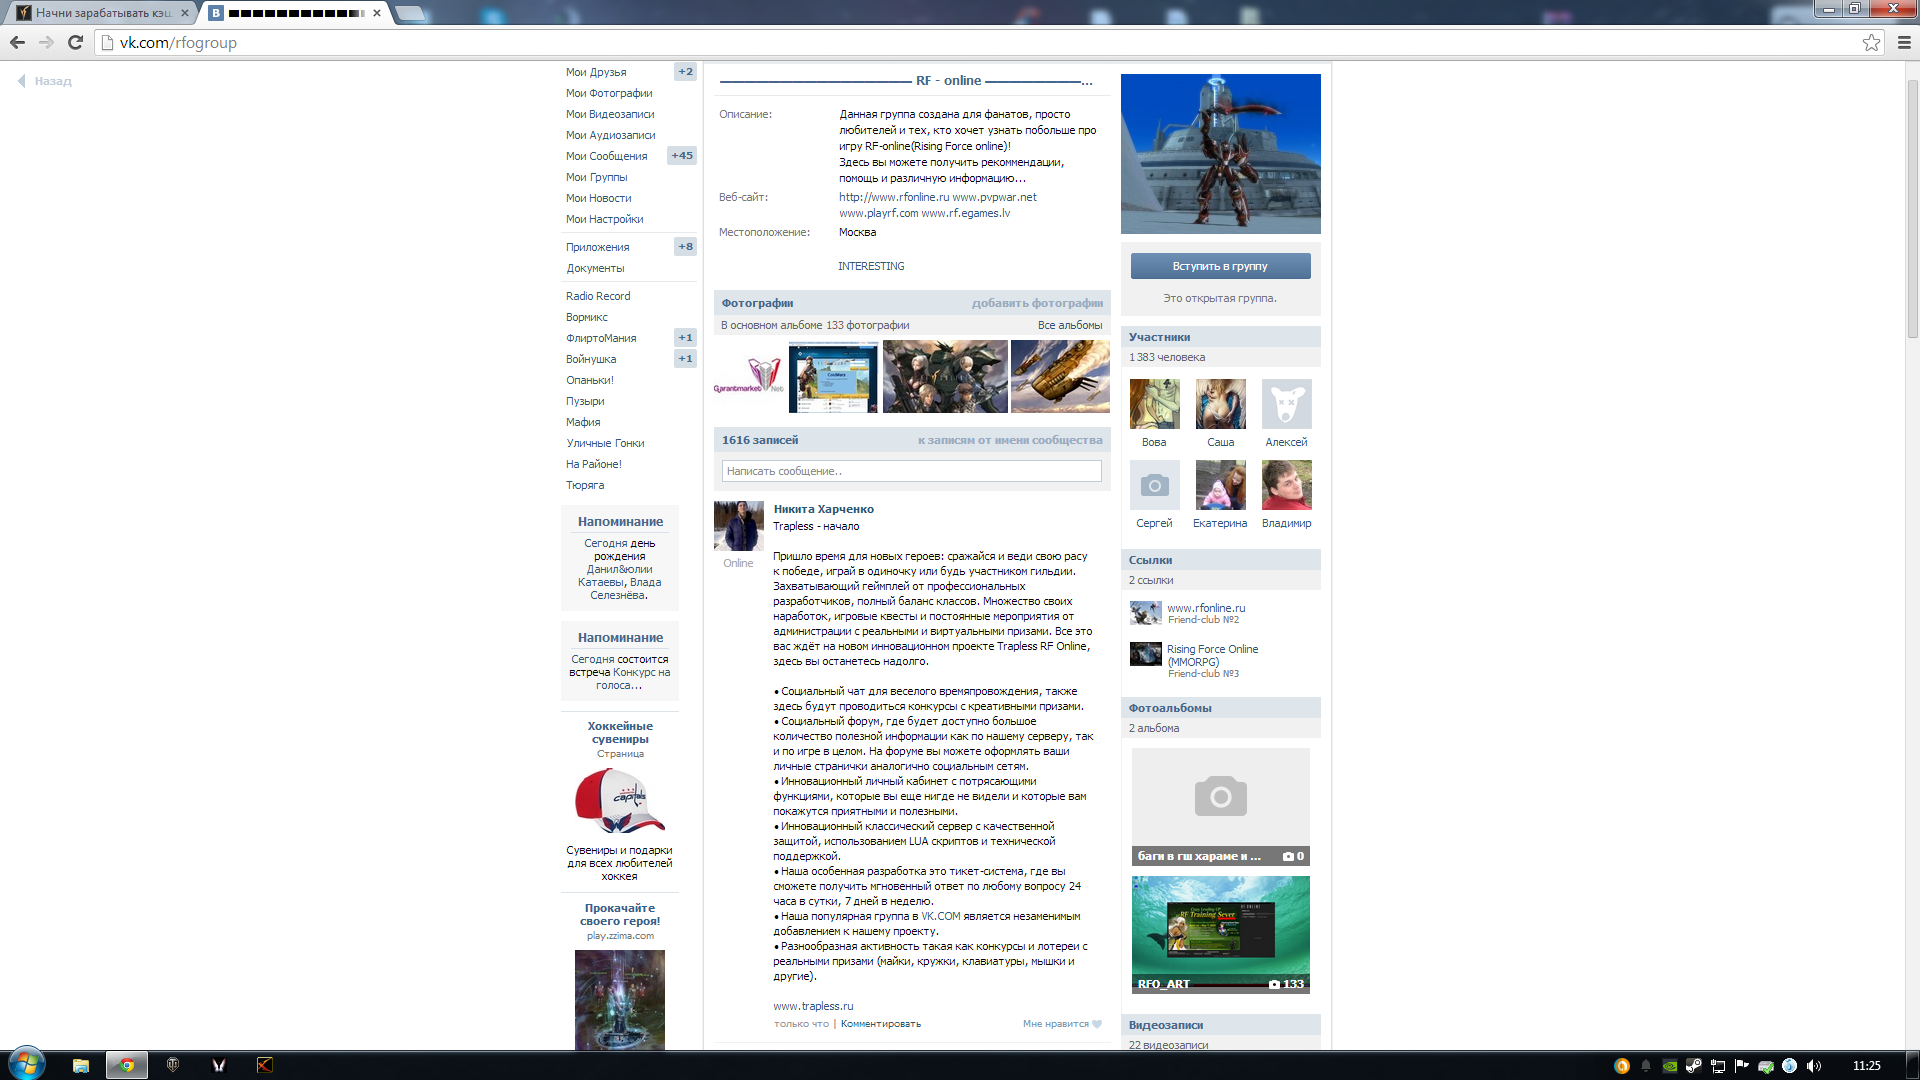Click the browser forward arrow
The image size is (1920, 1080).
tap(46, 42)
